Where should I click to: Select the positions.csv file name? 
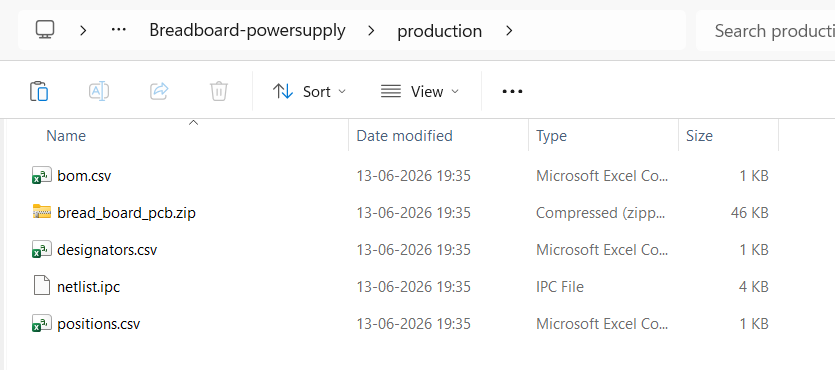(99, 324)
